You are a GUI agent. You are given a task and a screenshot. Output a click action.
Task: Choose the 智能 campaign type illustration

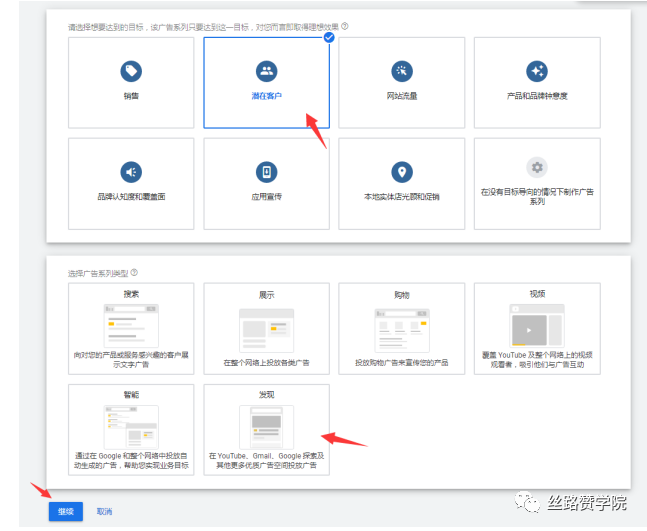[131, 427]
